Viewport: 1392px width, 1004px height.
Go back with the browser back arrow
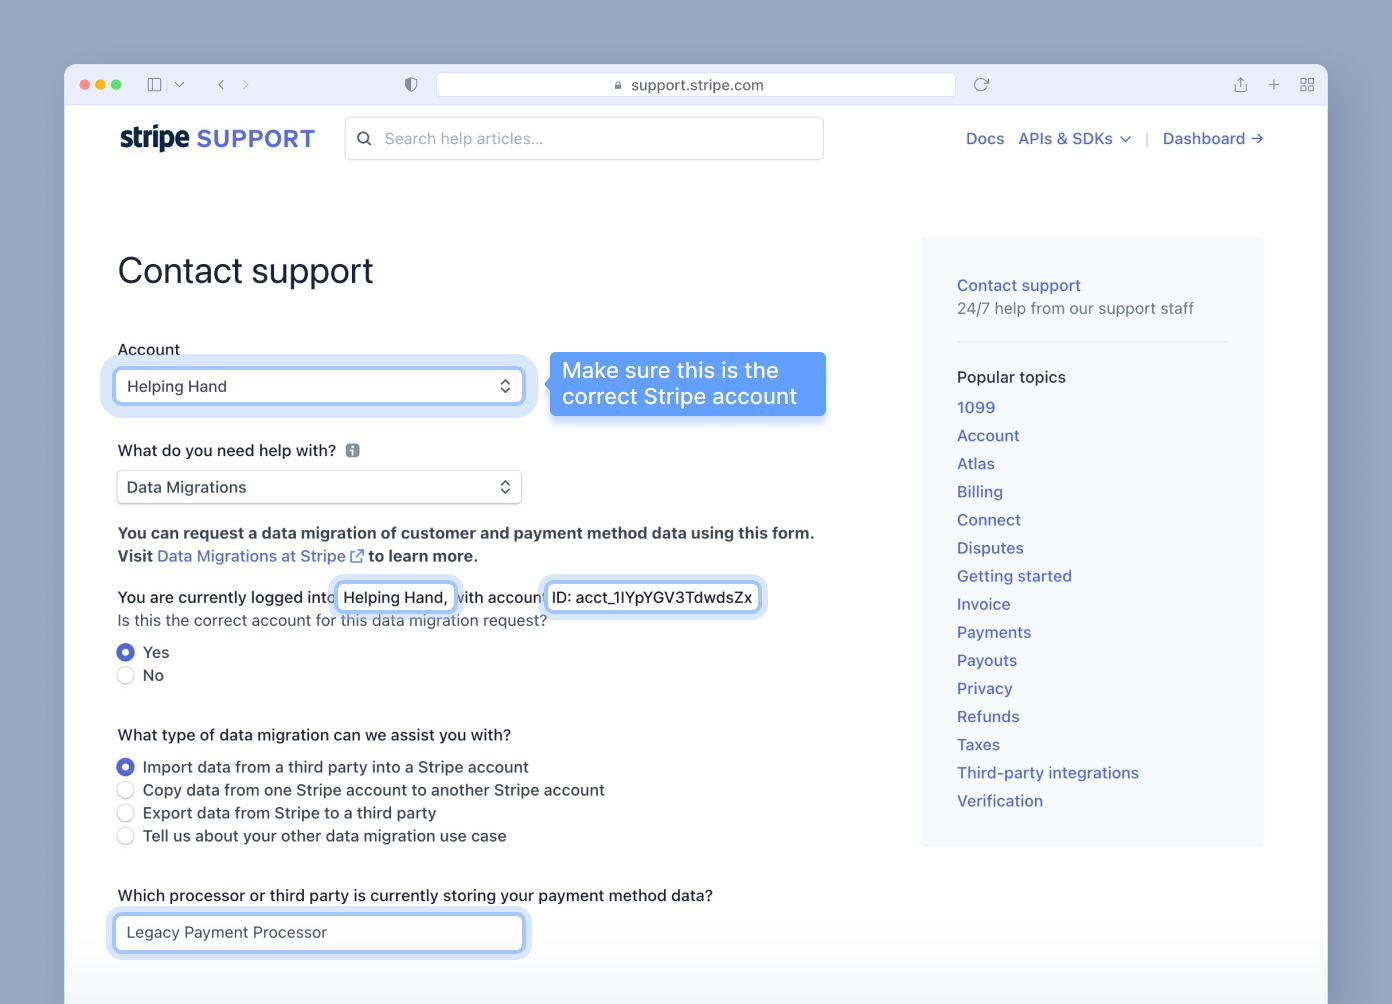pos(221,85)
